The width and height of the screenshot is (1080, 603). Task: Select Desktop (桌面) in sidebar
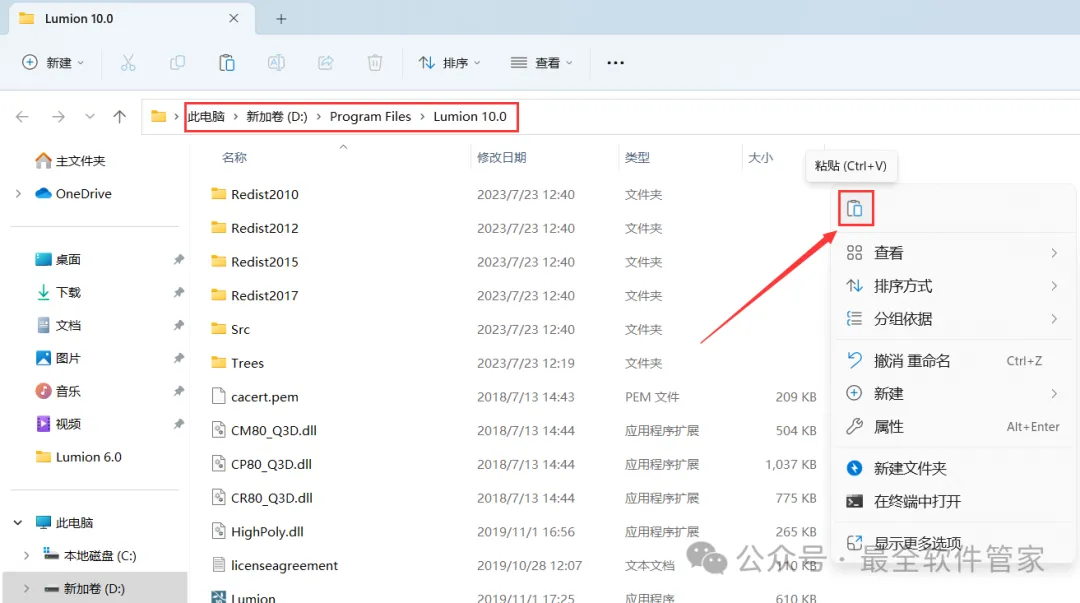68,259
